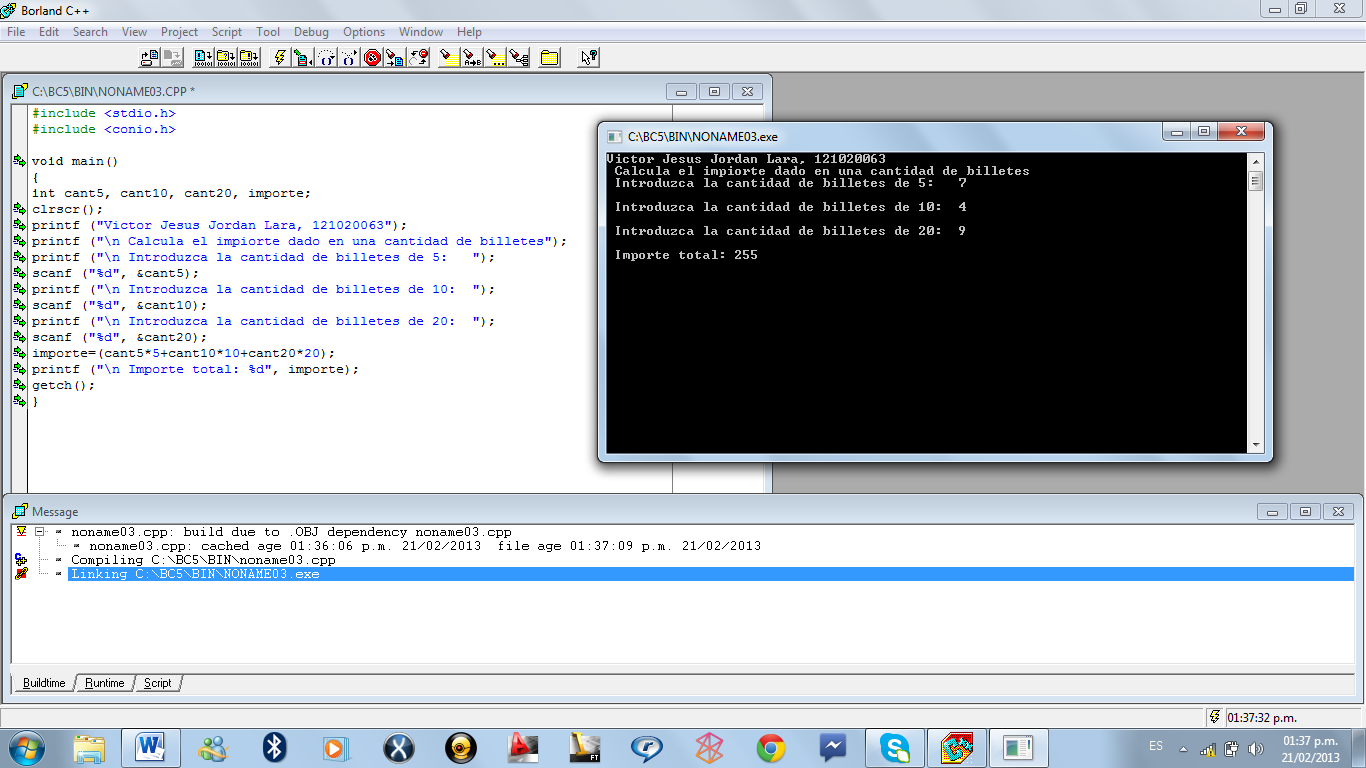Click the red stop sign abort icon
Screen dimensions: 1366x768
click(371, 57)
